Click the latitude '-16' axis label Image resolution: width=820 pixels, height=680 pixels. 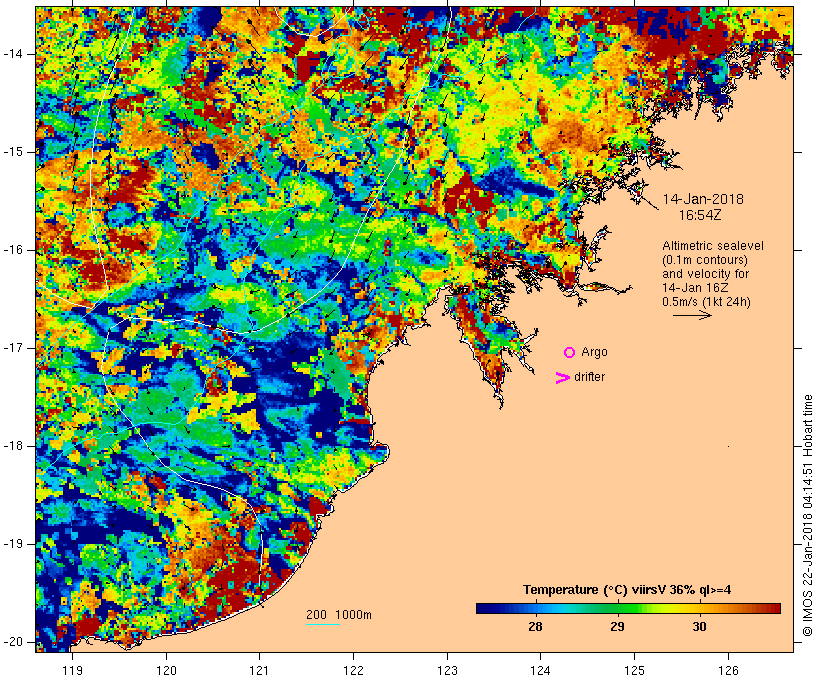13,250
